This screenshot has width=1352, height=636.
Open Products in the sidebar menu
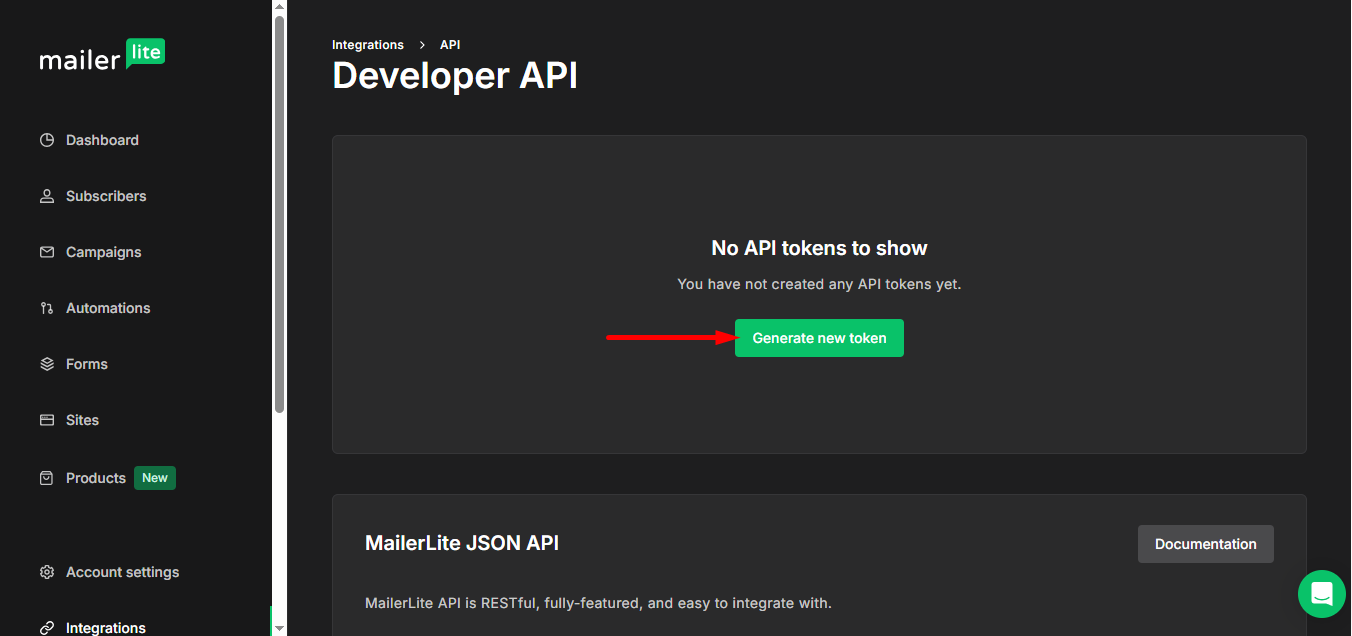(x=96, y=478)
